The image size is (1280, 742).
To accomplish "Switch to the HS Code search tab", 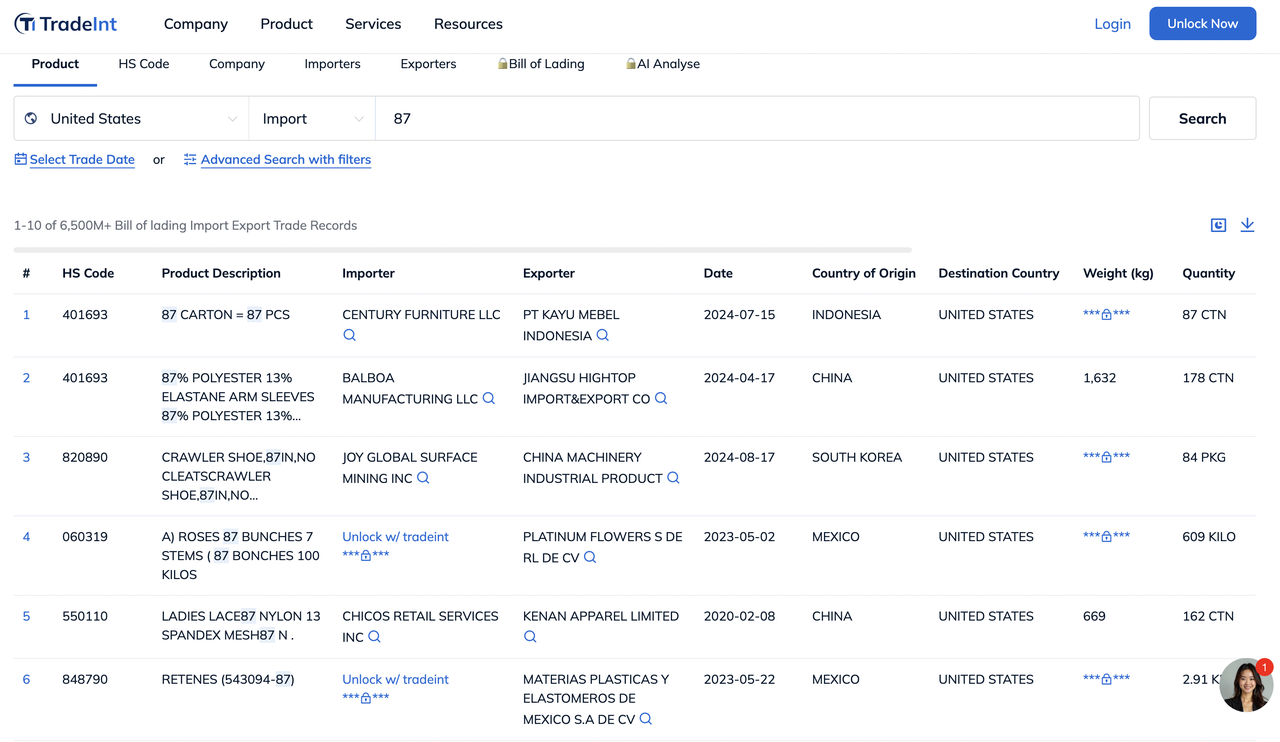I will (144, 64).
